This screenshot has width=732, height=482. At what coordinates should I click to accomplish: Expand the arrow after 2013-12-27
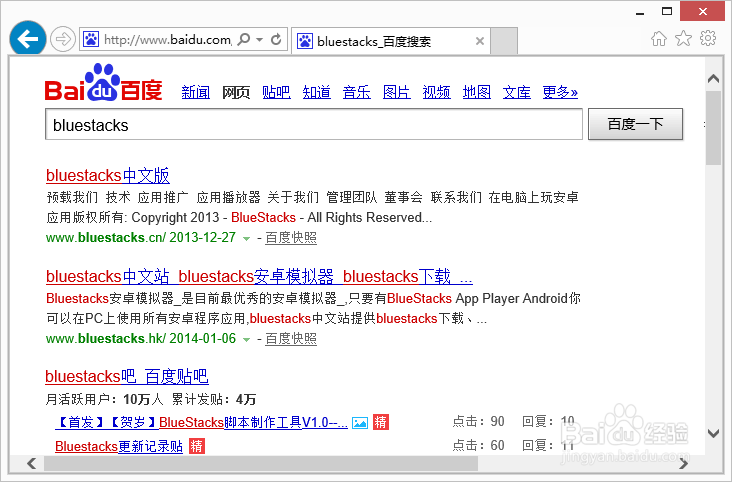[x=246, y=239]
